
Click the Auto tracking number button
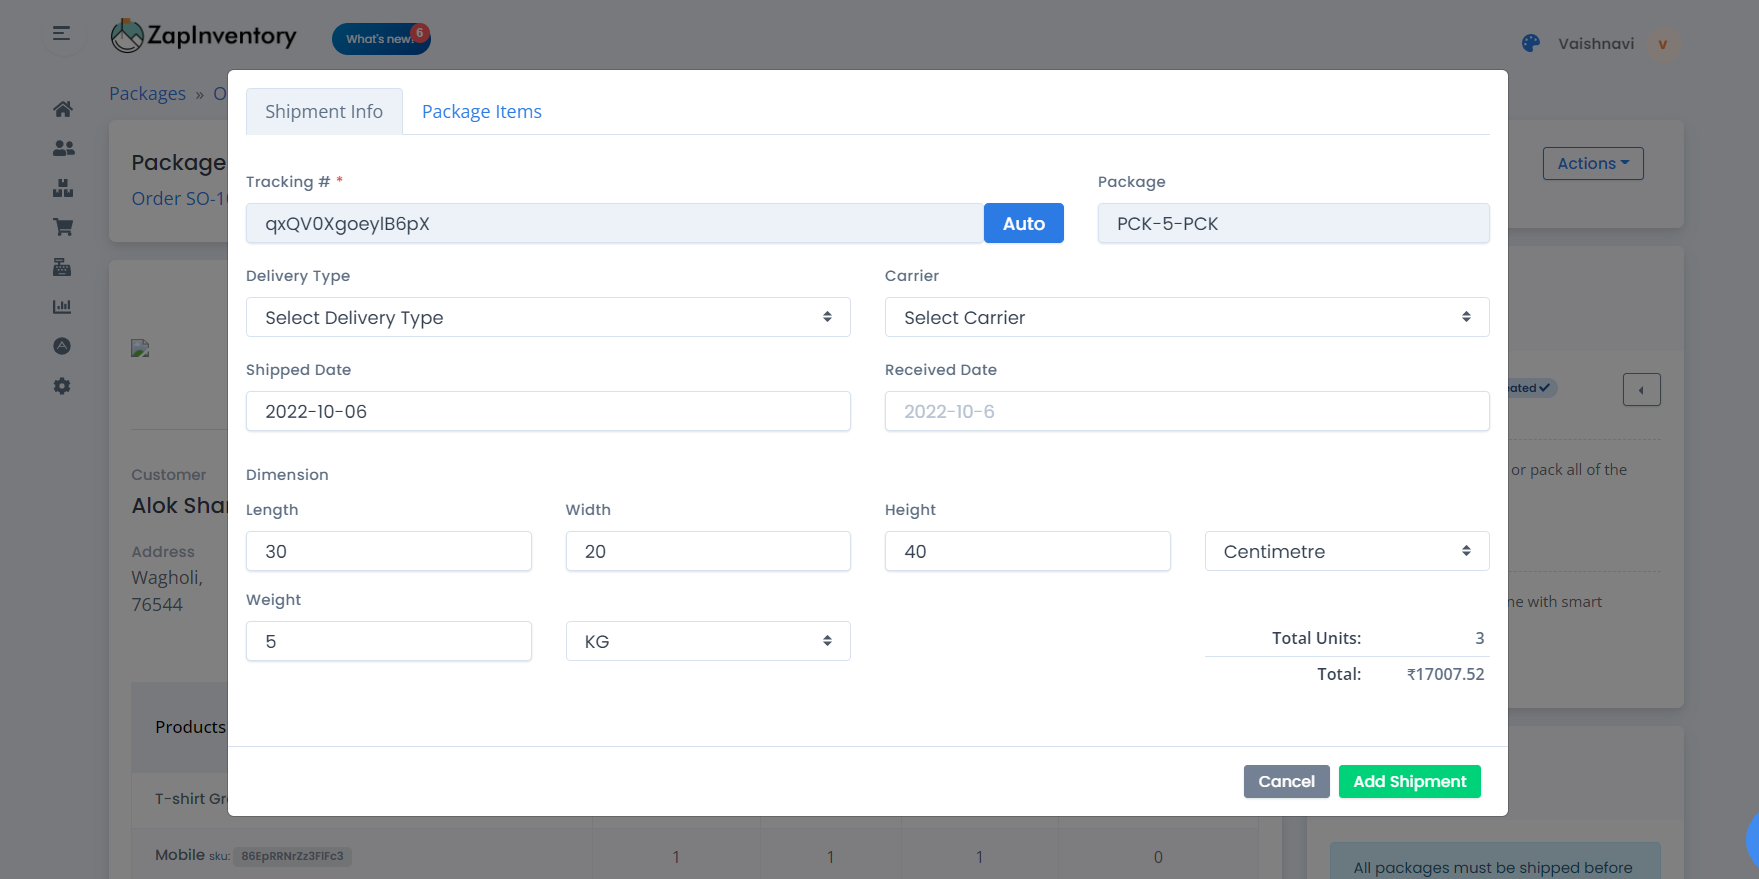coord(1024,223)
